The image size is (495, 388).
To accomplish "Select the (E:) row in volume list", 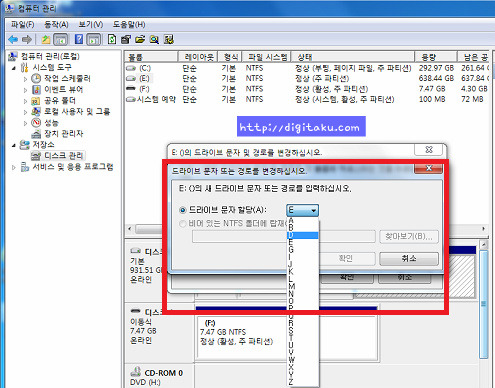I will 307,79.
